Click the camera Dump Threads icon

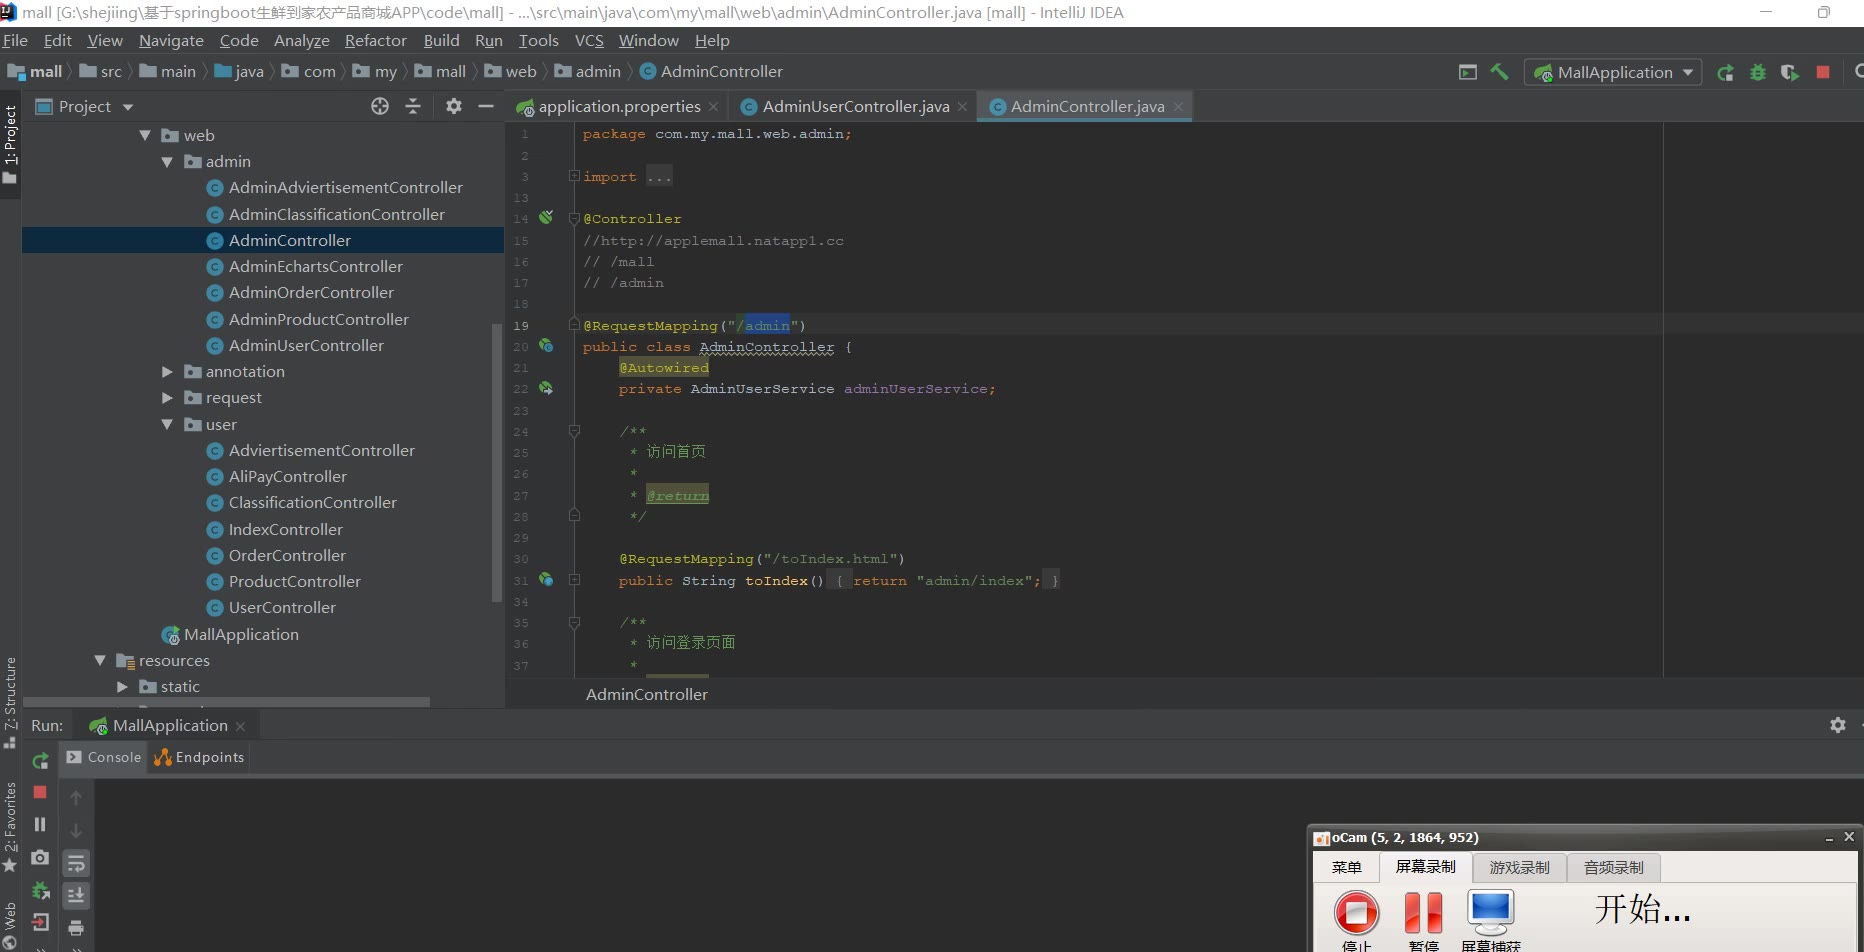pyautogui.click(x=40, y=858)
